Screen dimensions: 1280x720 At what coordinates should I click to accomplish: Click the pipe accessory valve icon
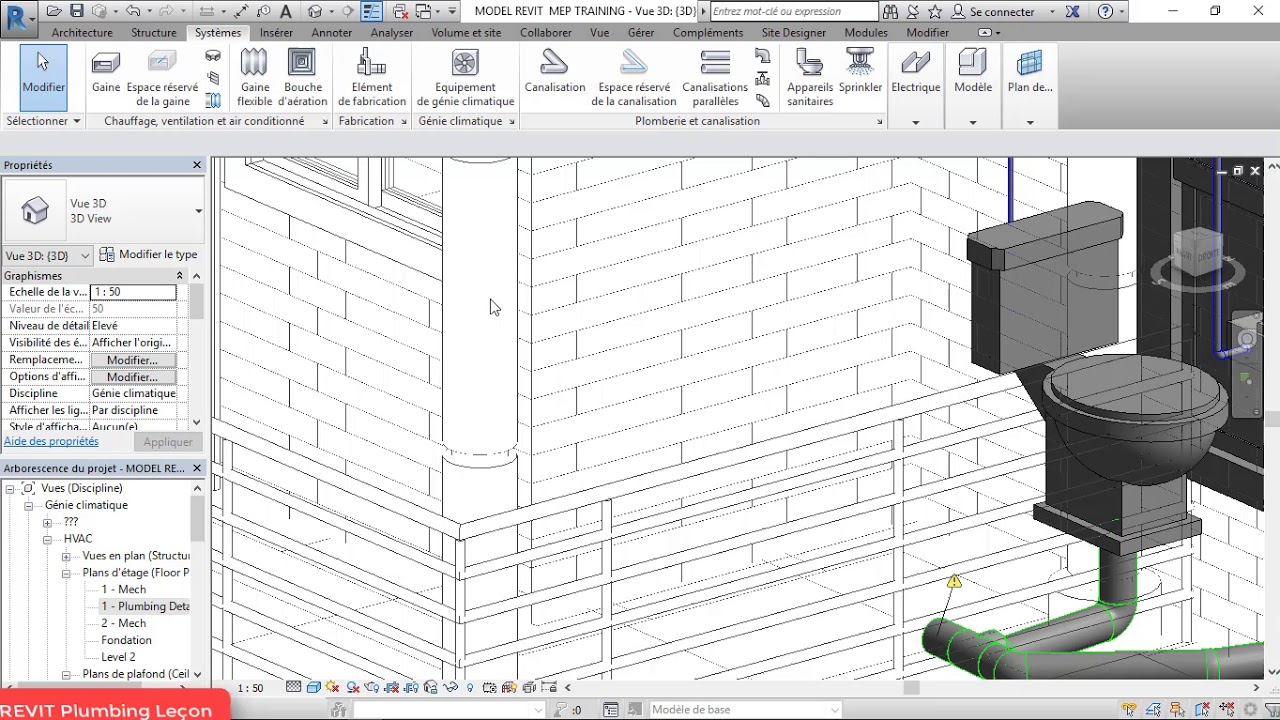point(763,79)
